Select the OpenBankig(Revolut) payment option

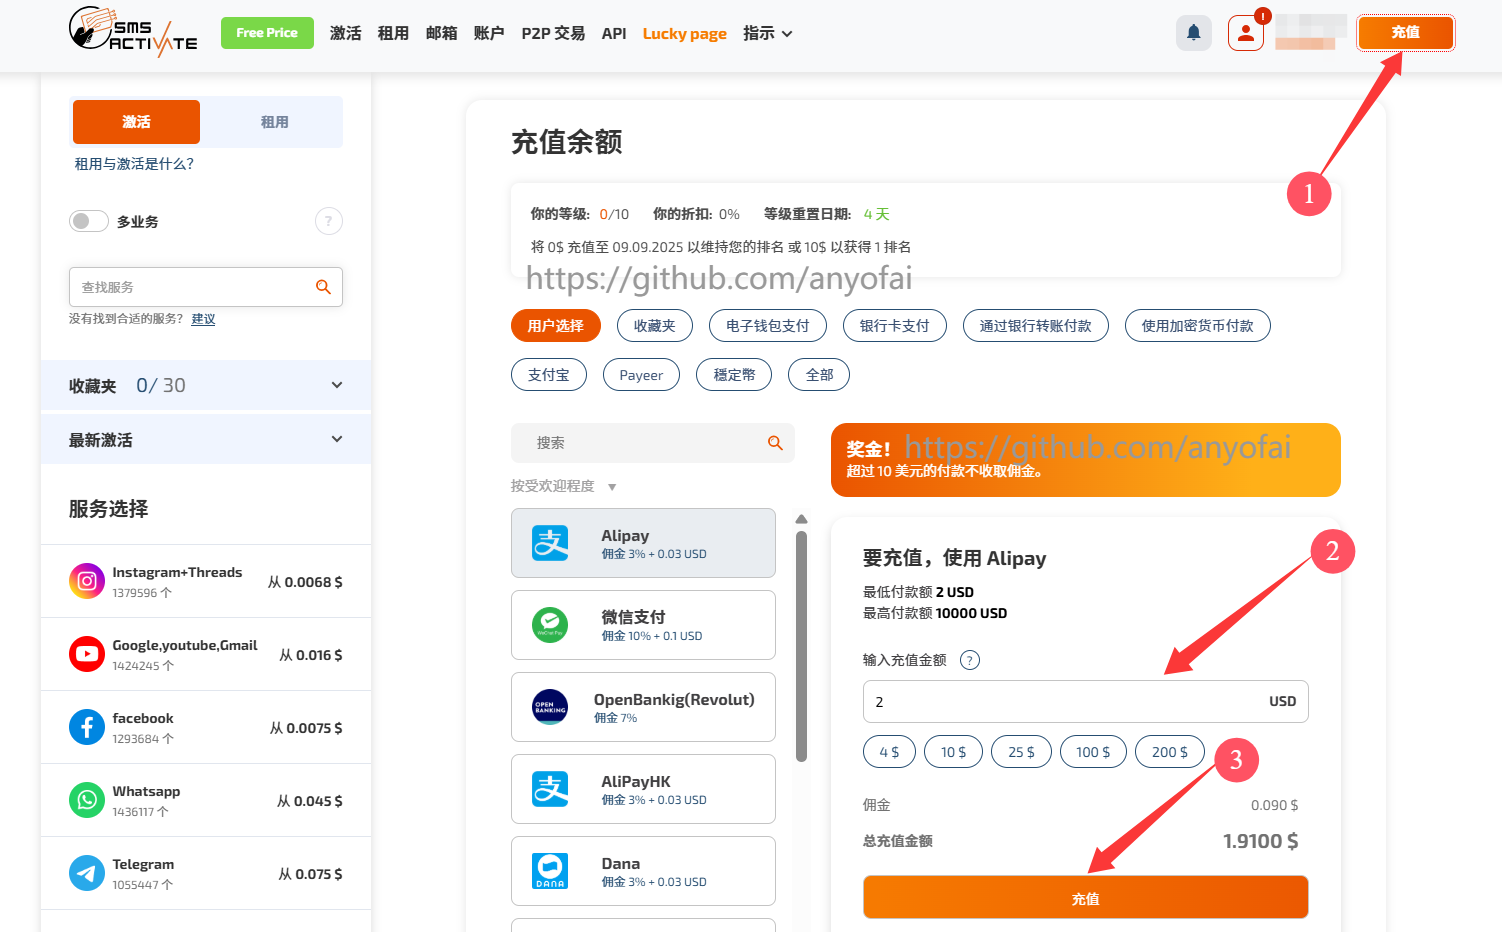point(643,707)
